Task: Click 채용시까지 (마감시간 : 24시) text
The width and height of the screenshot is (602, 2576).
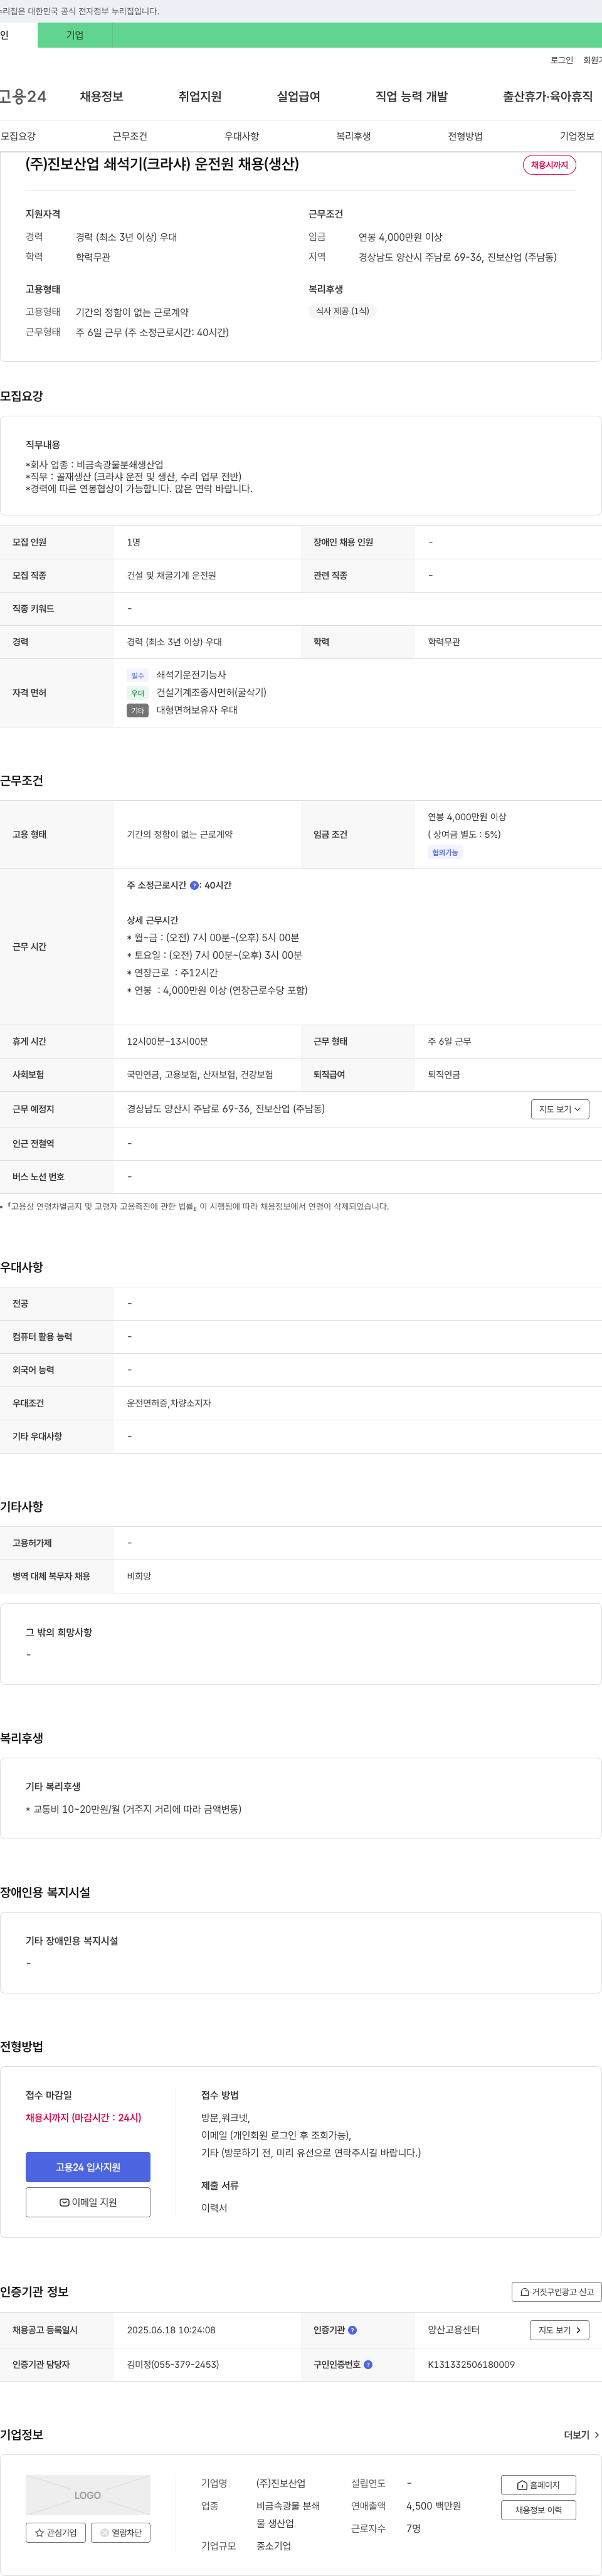Action: point(83,2118)
